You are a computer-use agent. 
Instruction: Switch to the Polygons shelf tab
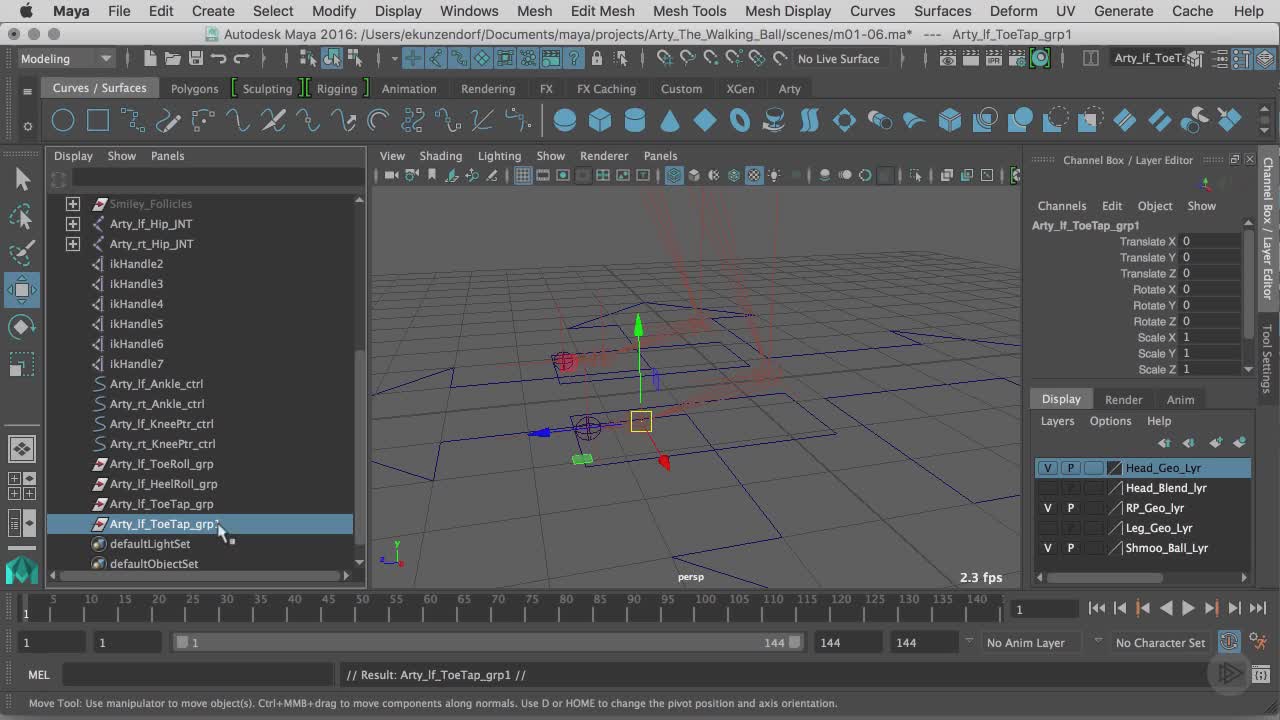pos(194,88)
